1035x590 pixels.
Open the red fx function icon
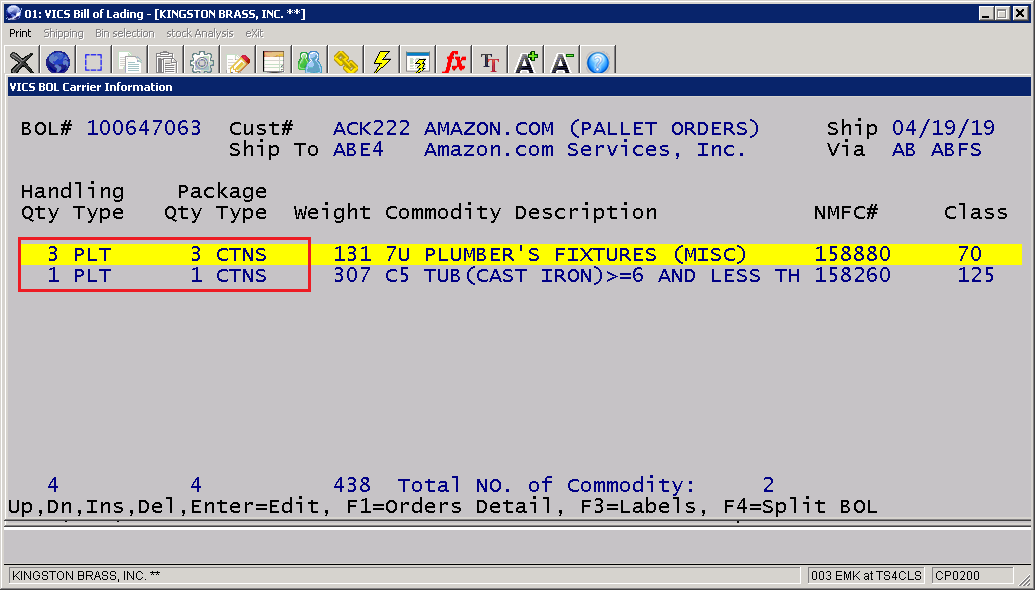(x=454, y=62)
